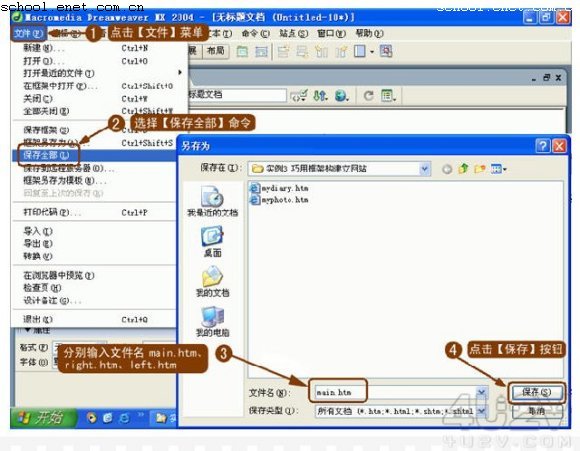Click the Windows Start button
The width and height of the screenshot is (580, 451).
(x=43, y=418)
